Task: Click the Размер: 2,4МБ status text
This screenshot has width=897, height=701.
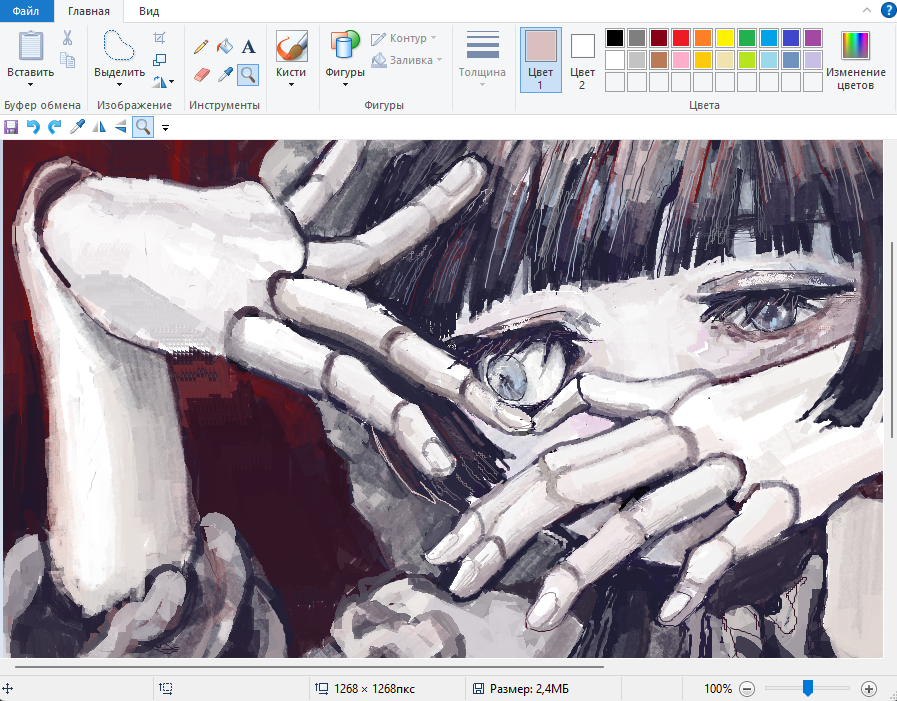Action: coord(529,689)
